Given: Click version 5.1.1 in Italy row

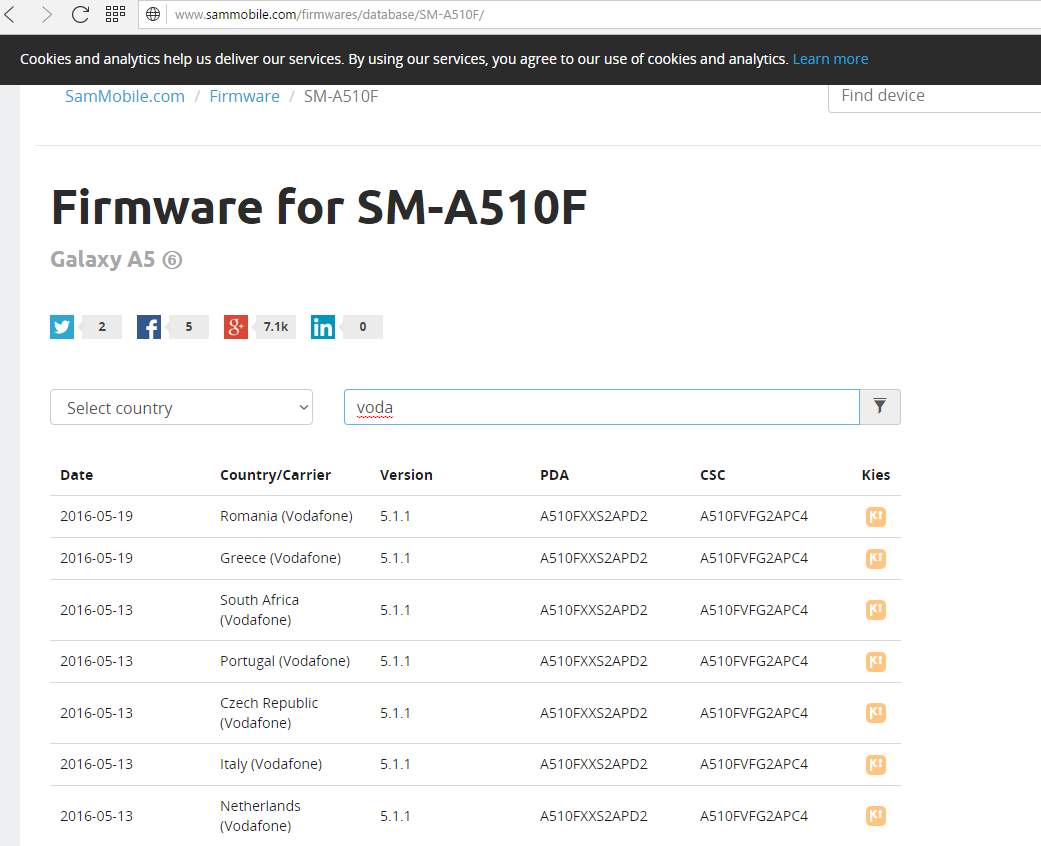Looking at the screenshot, I should click(395, 764).
